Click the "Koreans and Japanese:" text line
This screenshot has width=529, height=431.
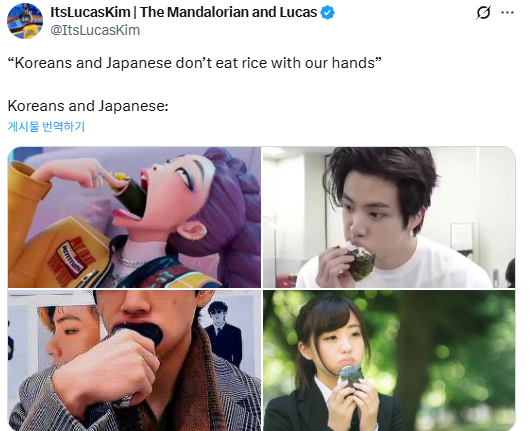coord(88,106)
